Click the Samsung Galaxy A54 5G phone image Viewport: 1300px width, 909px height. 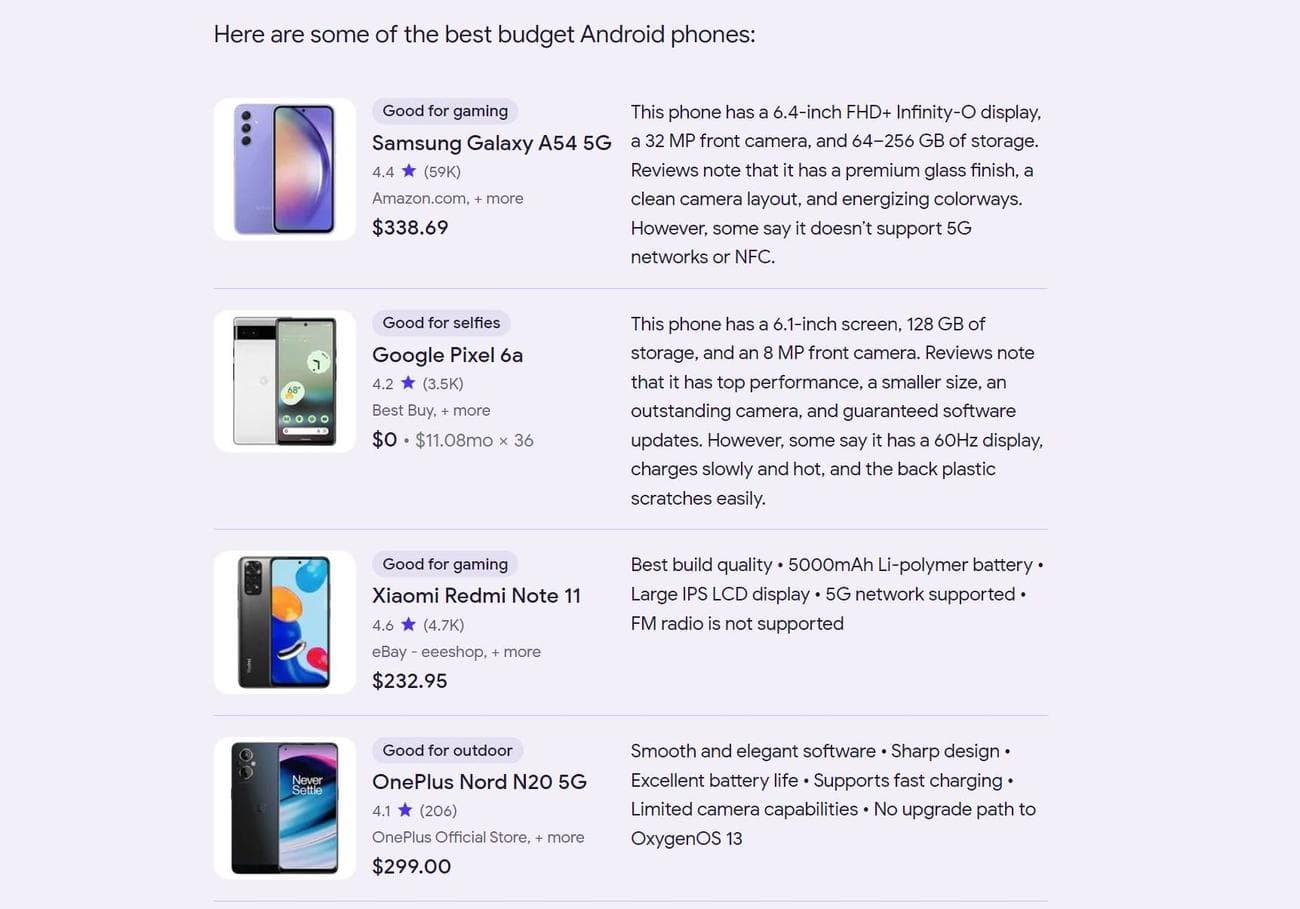tap(284, 169)
